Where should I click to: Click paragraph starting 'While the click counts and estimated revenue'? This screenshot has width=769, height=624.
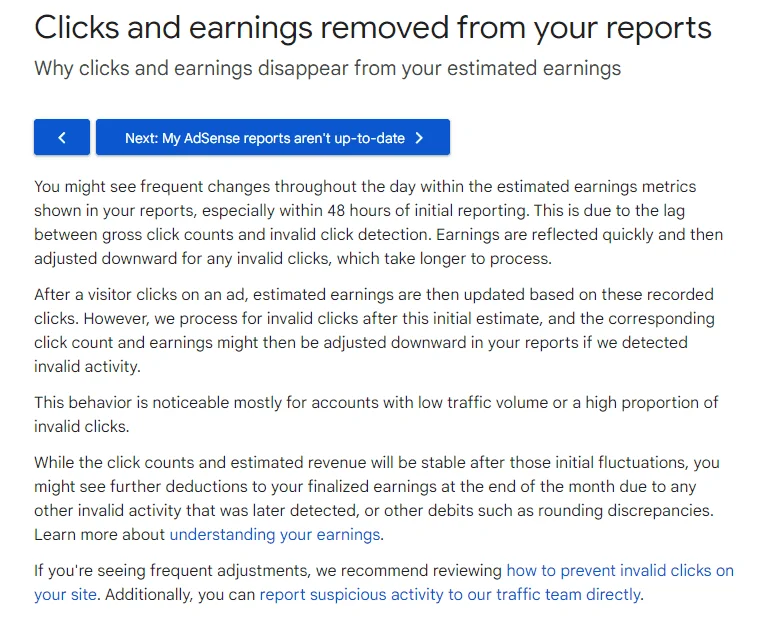pyautogui.click(x=377, y=498)
